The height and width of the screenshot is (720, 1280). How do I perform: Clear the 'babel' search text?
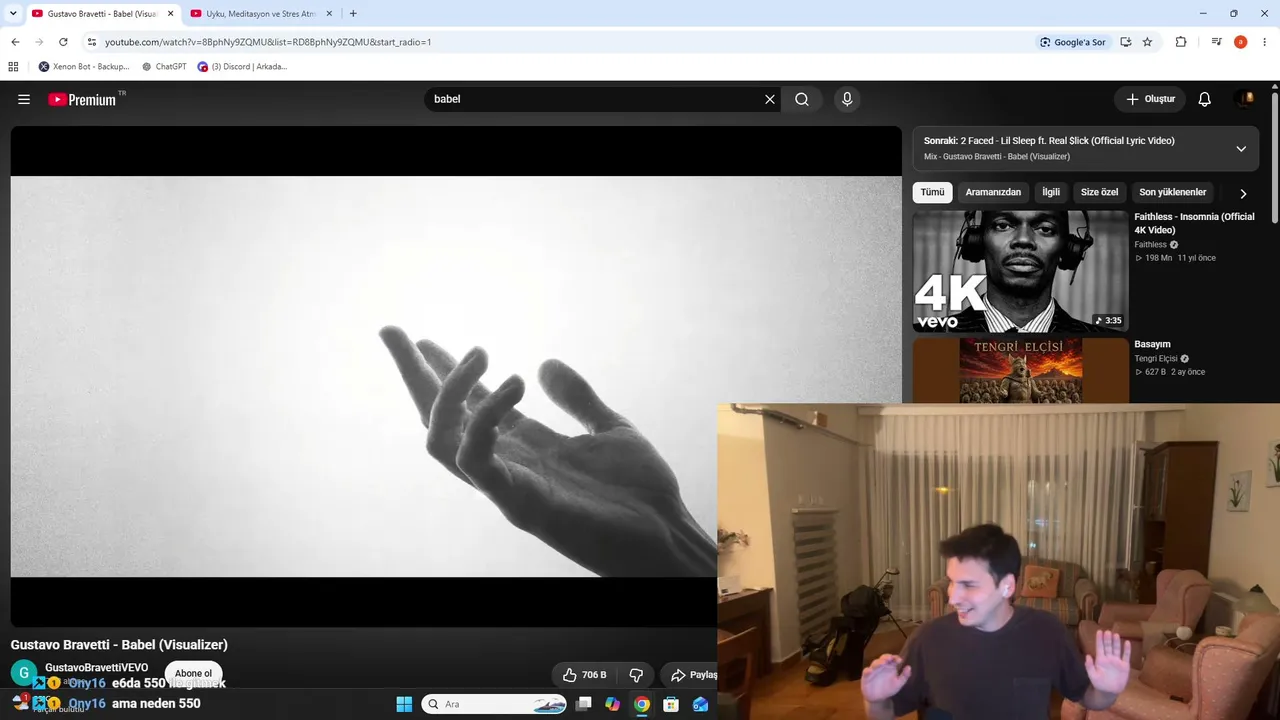point(770,99)
